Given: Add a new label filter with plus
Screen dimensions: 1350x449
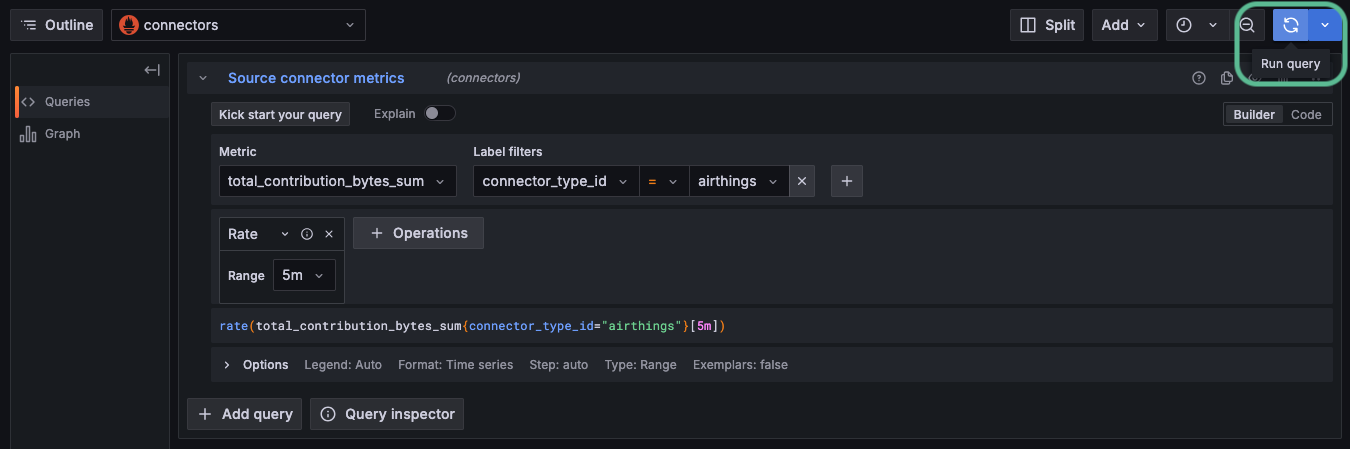Looking at the screenshot, I should 847,181.
